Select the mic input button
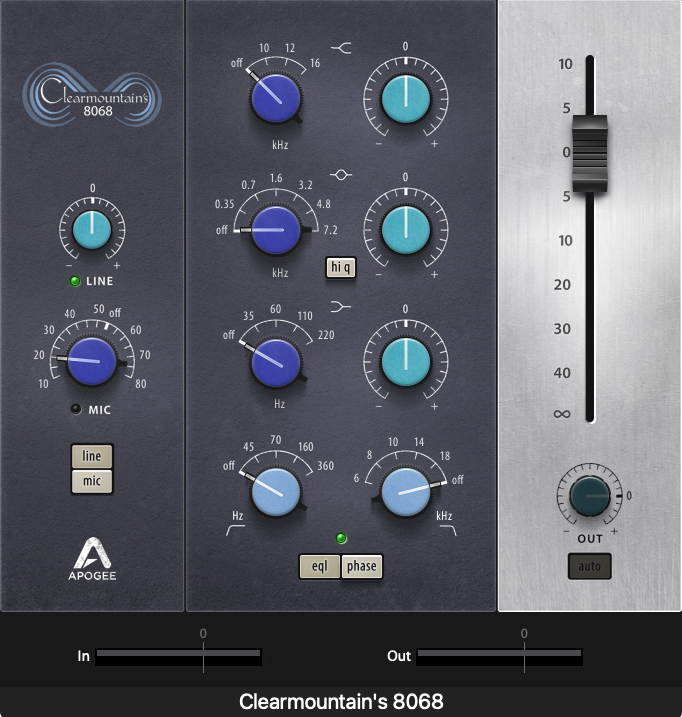Screen dimensions: 682x717 (91, 481)
